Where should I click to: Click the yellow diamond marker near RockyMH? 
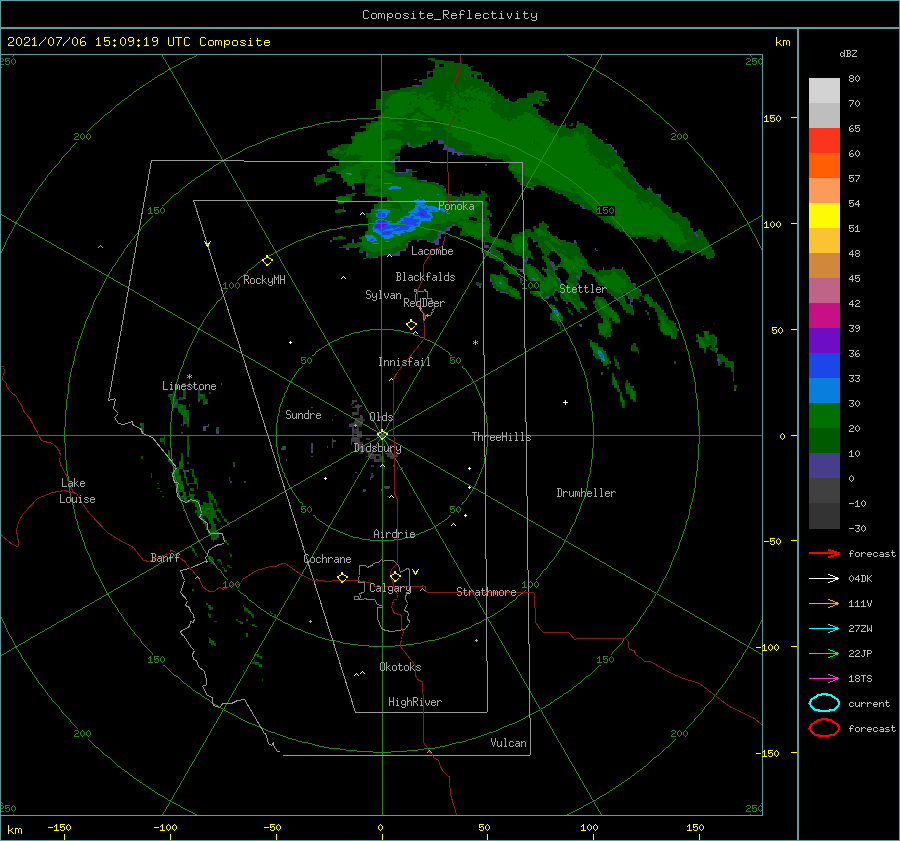(267, 261)
